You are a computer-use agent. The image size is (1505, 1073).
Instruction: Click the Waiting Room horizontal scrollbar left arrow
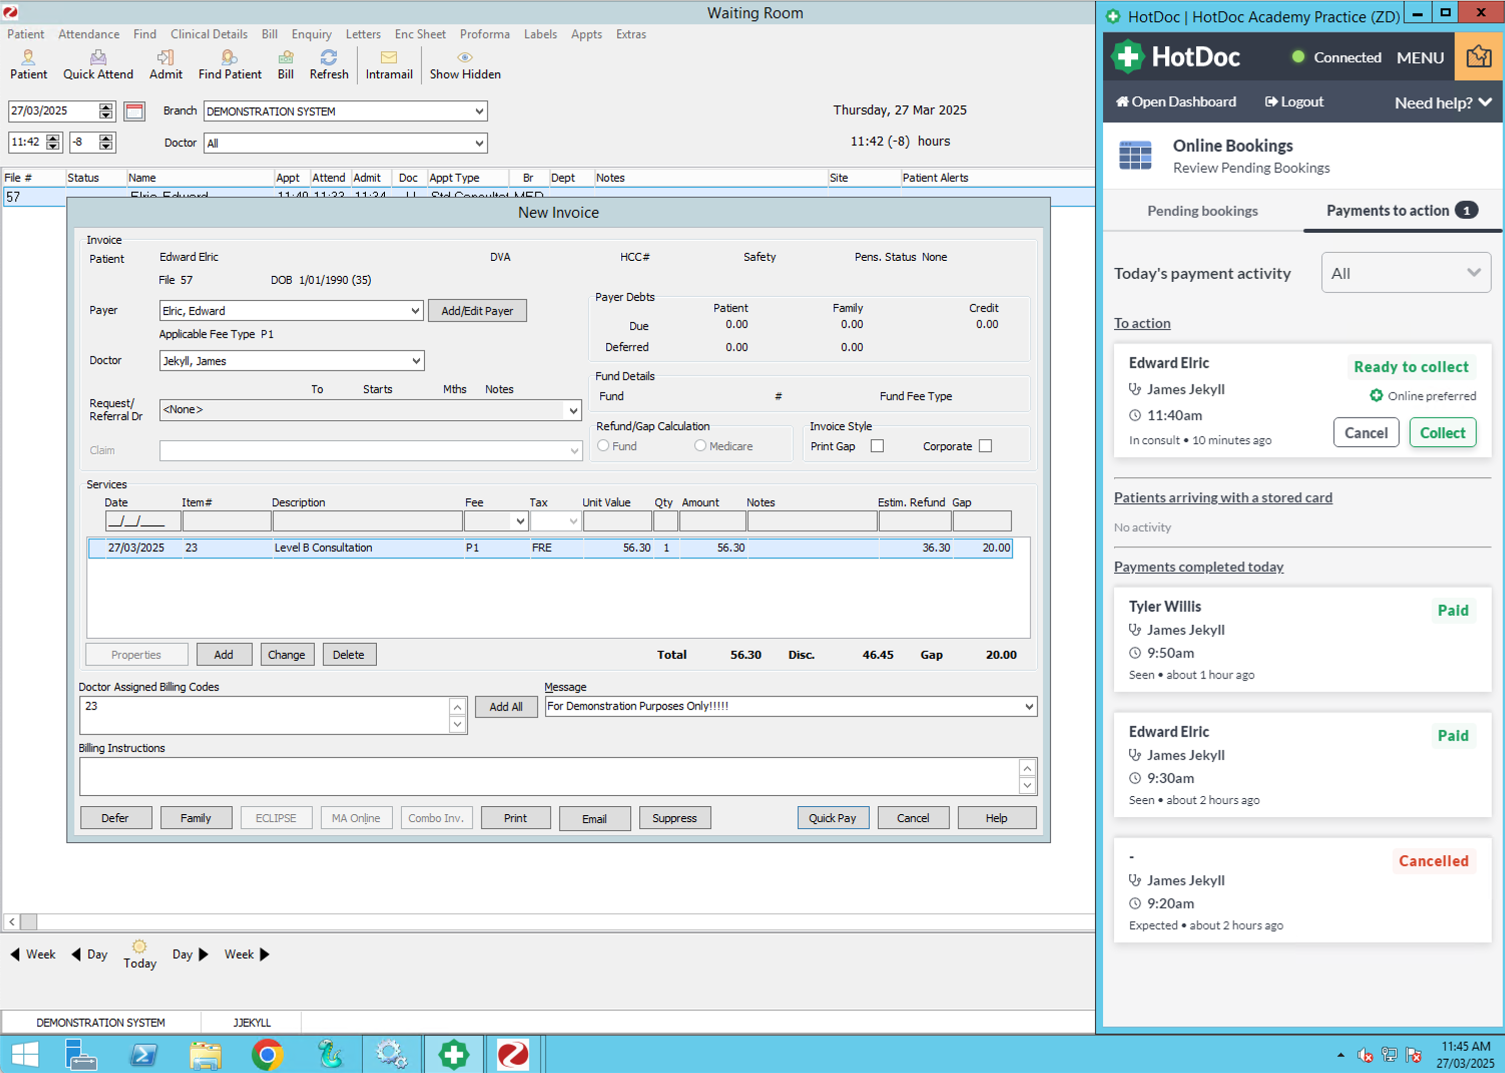[12, 922]
